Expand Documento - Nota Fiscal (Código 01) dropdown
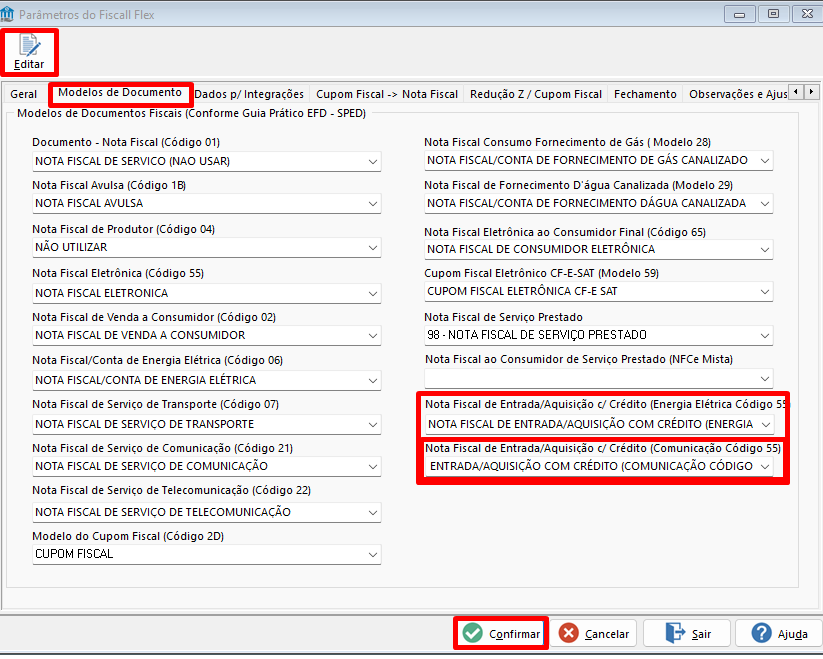 (x=373, y=162)
